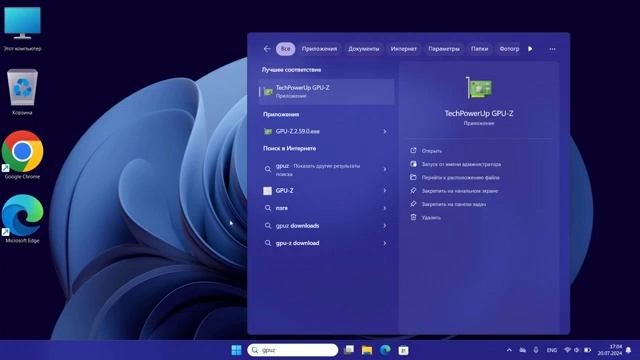Click 'Перейти к расположению файла'
The height and width of the screenshot is (360, 640).
click(455, 178)
